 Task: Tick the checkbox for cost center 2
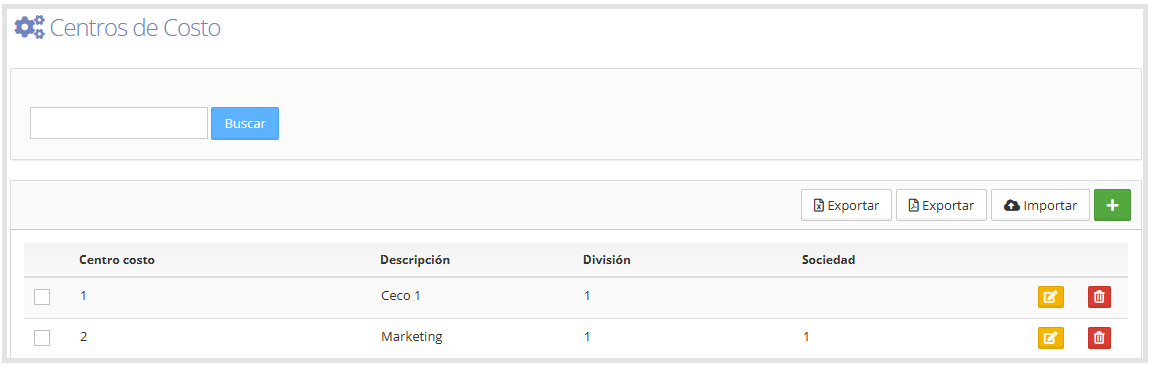pyautogui.click(x=43, y=338)
